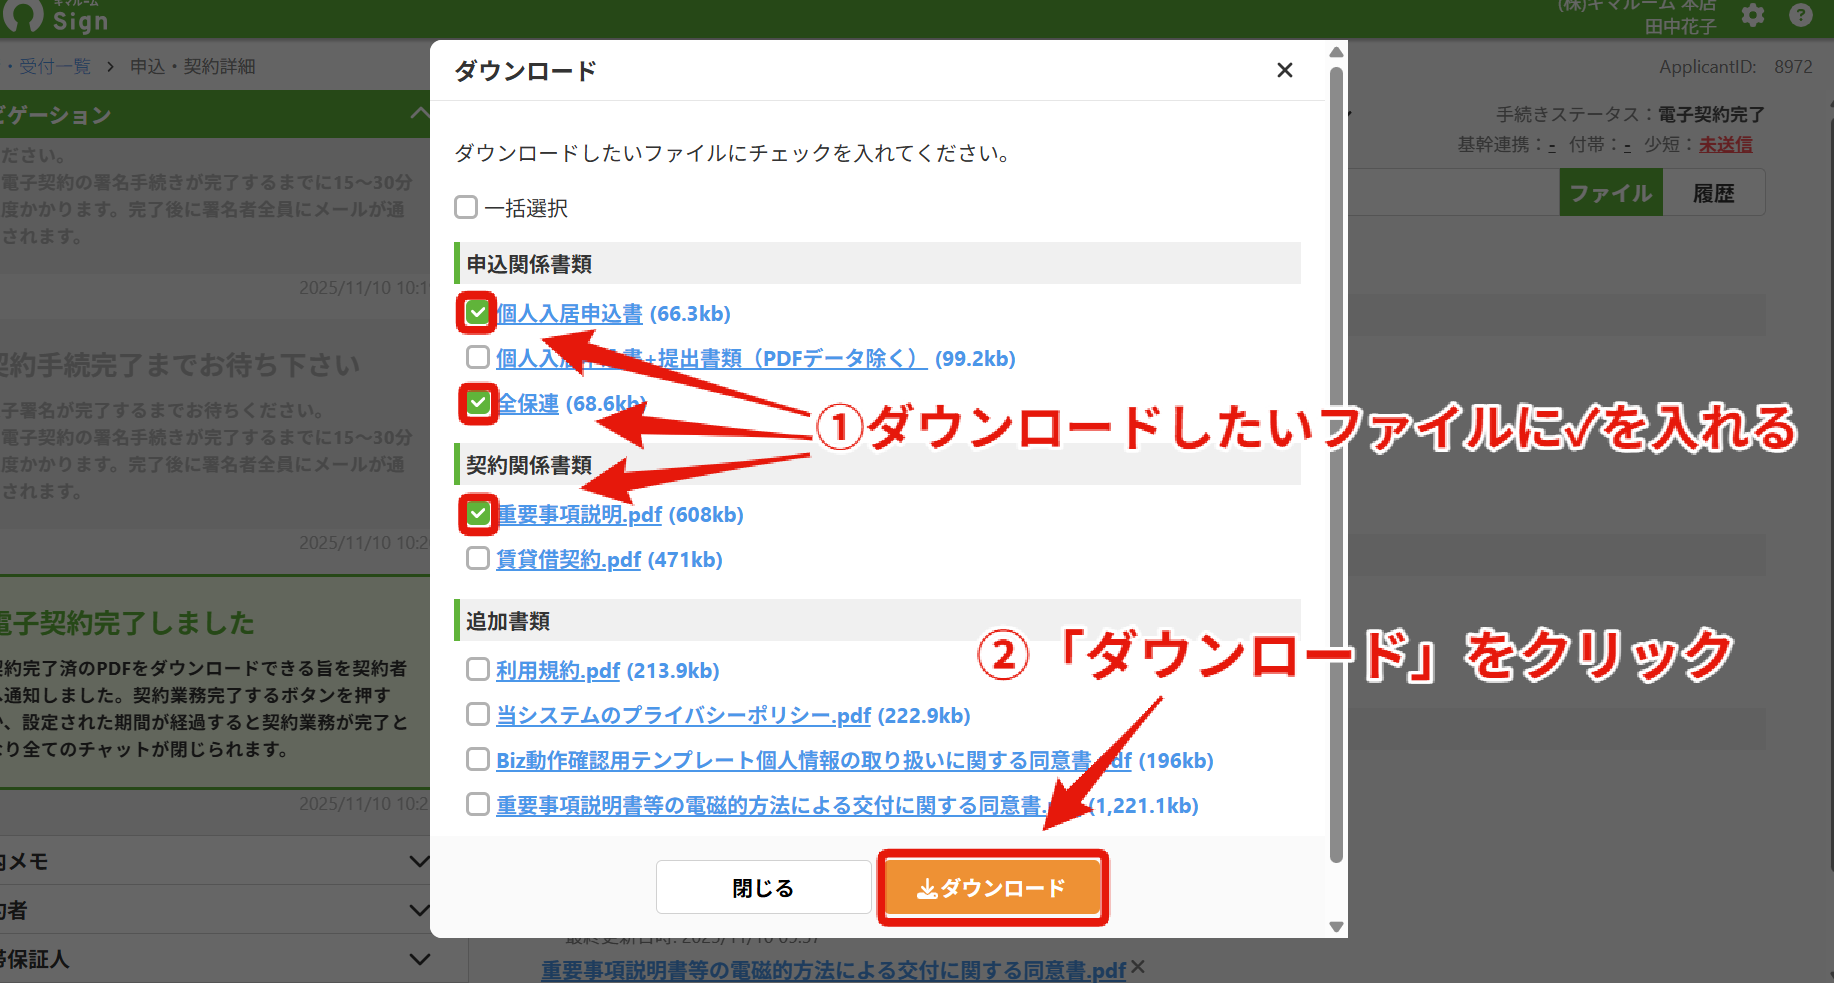Expand the 者 section chevron in sidebar
1834x983 pixels.
point(419,910)
